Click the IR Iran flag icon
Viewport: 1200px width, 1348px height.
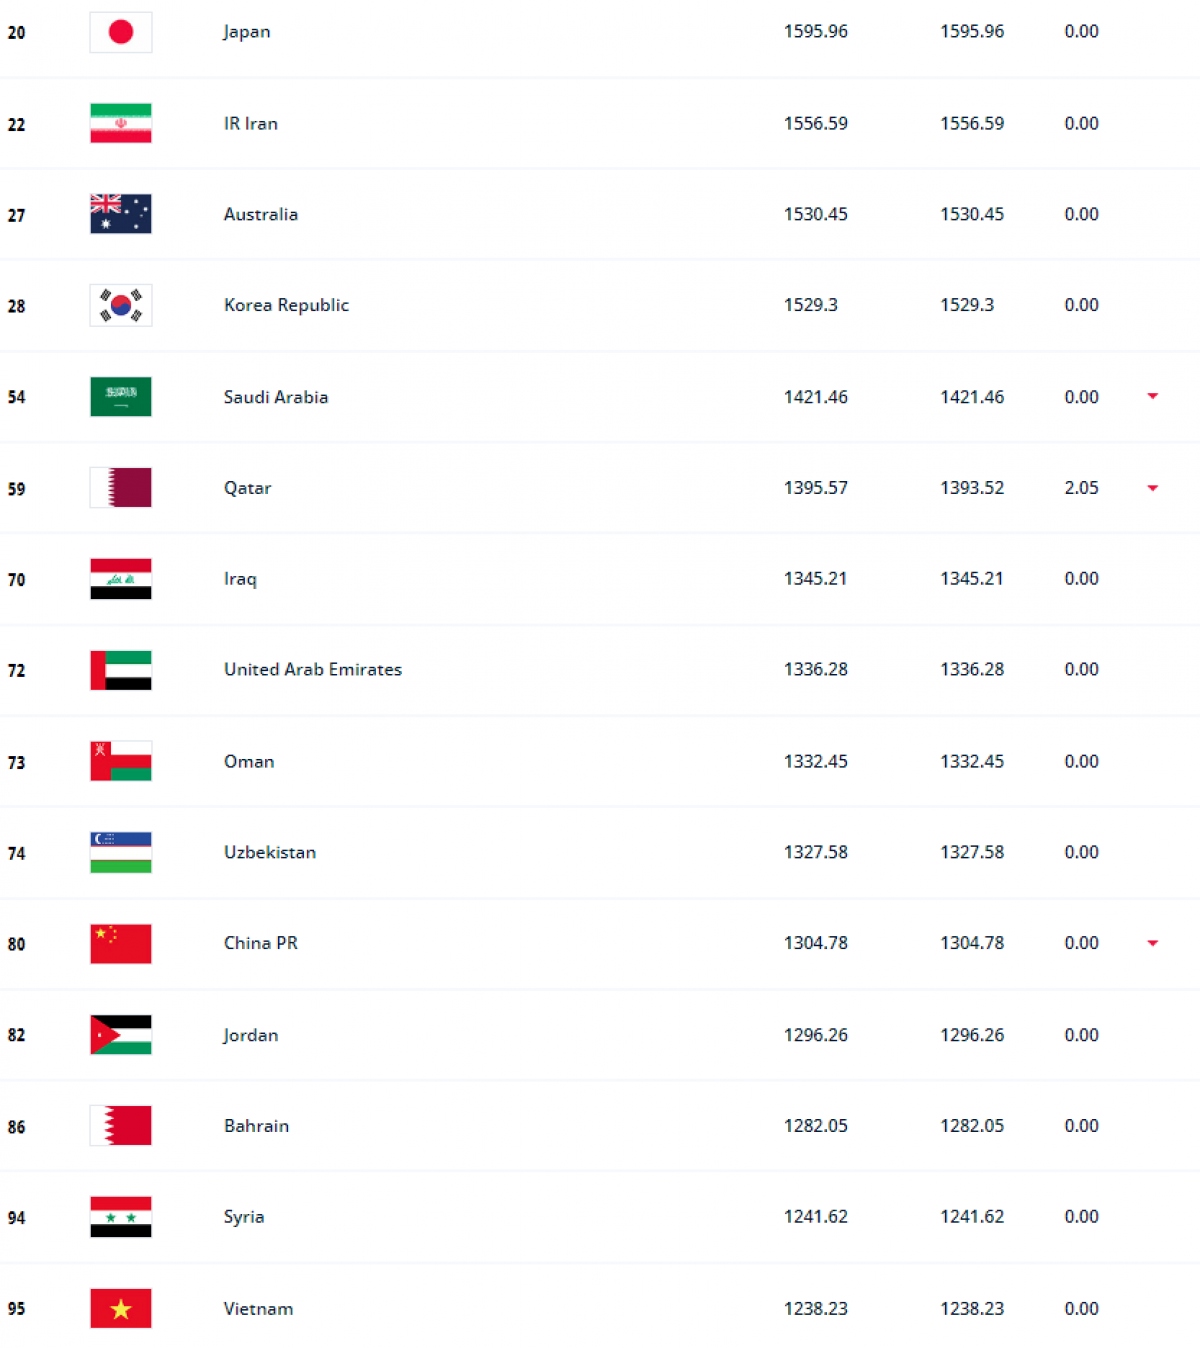click(121, 123)
